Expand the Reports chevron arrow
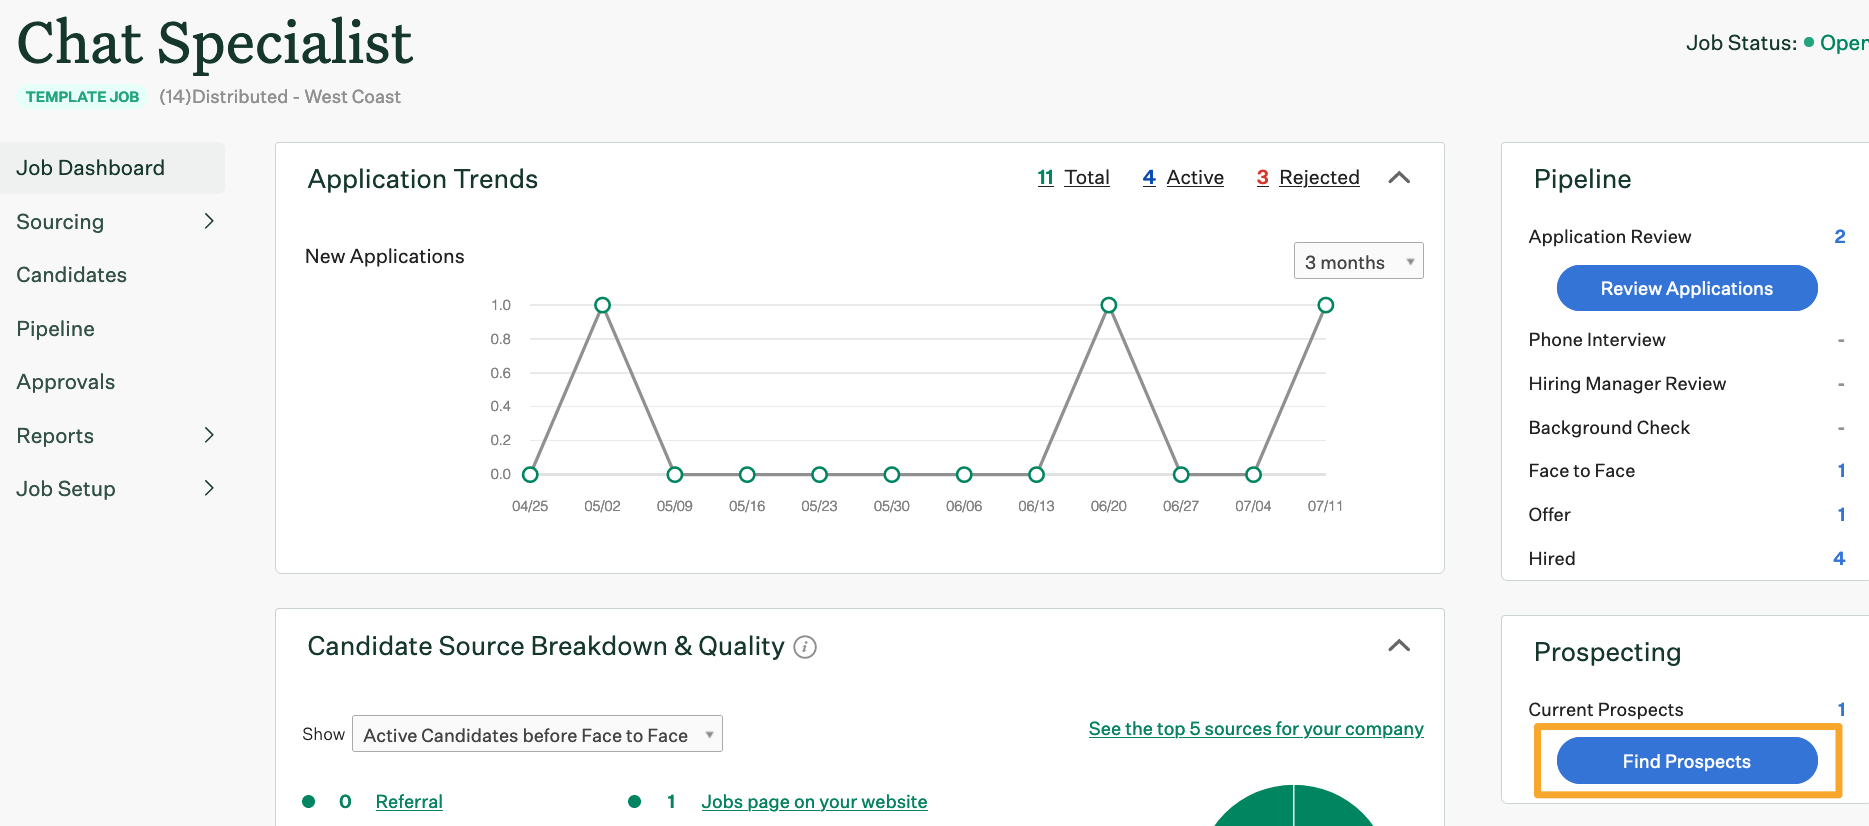 tap(209, 435)
